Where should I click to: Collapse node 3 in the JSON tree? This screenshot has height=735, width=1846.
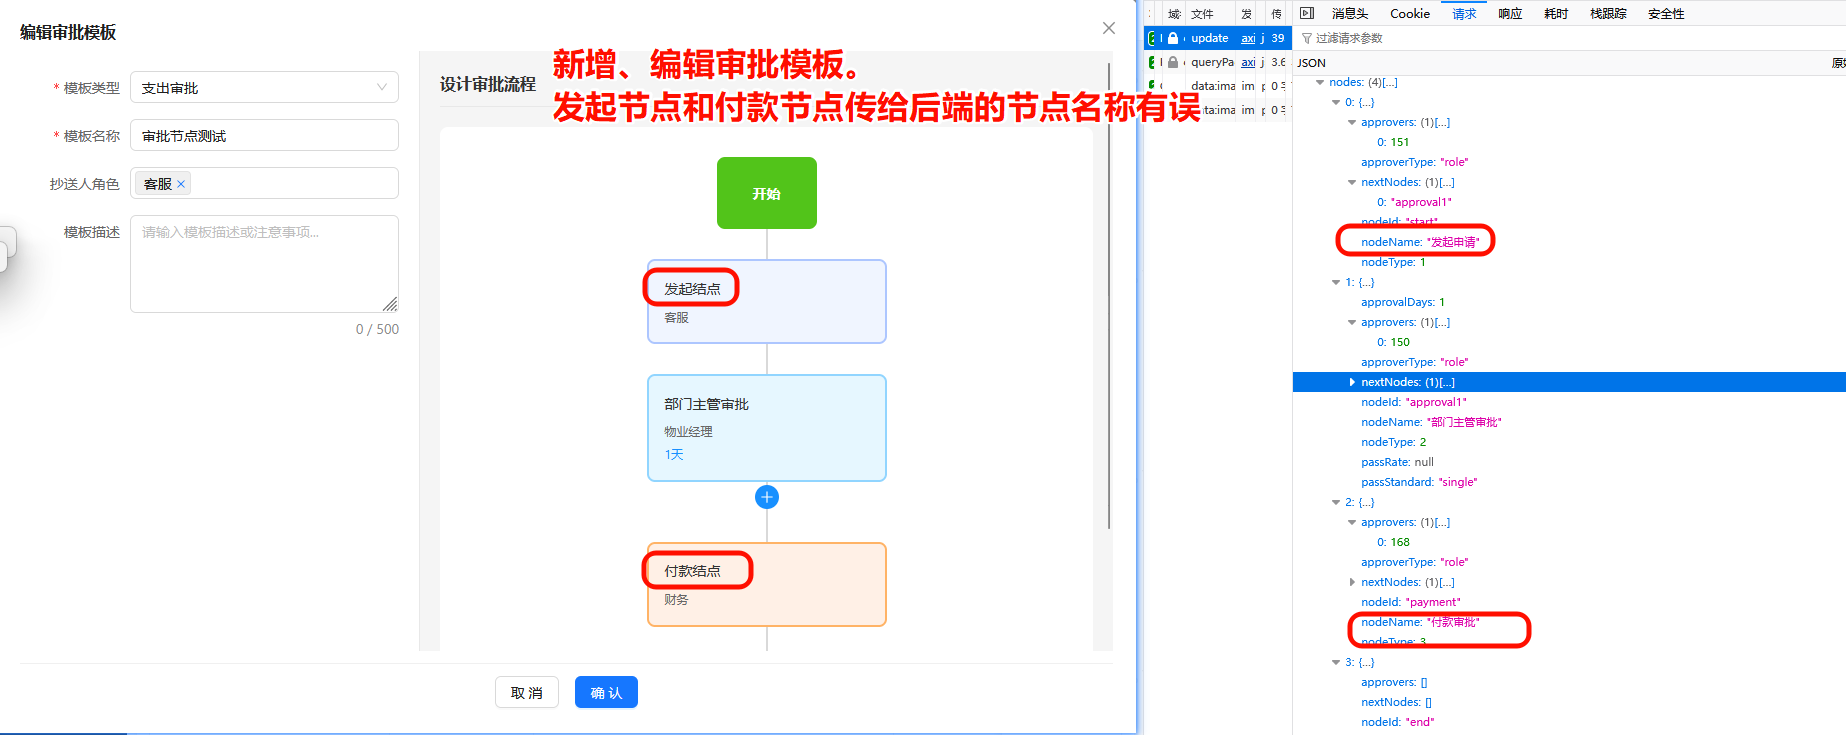[1336, 662]
